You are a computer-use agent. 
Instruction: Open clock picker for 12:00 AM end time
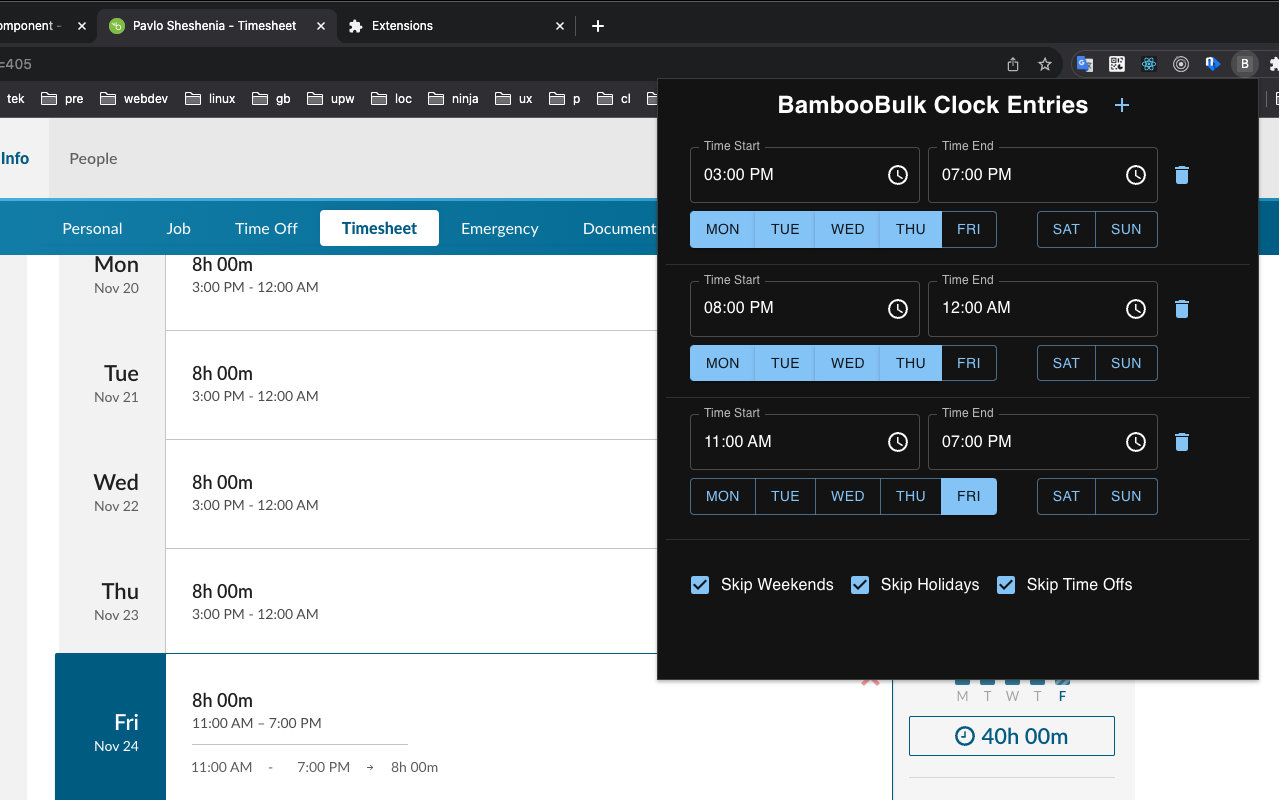pyautogui.click(x=1136, y=309)
